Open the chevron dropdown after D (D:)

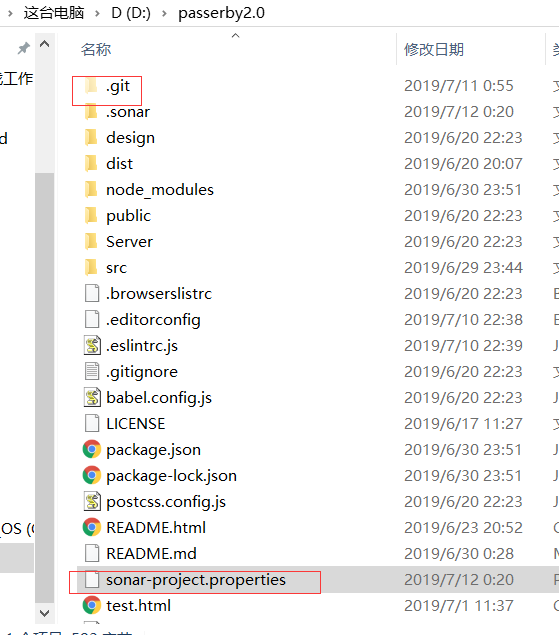(x=164, y=13)
